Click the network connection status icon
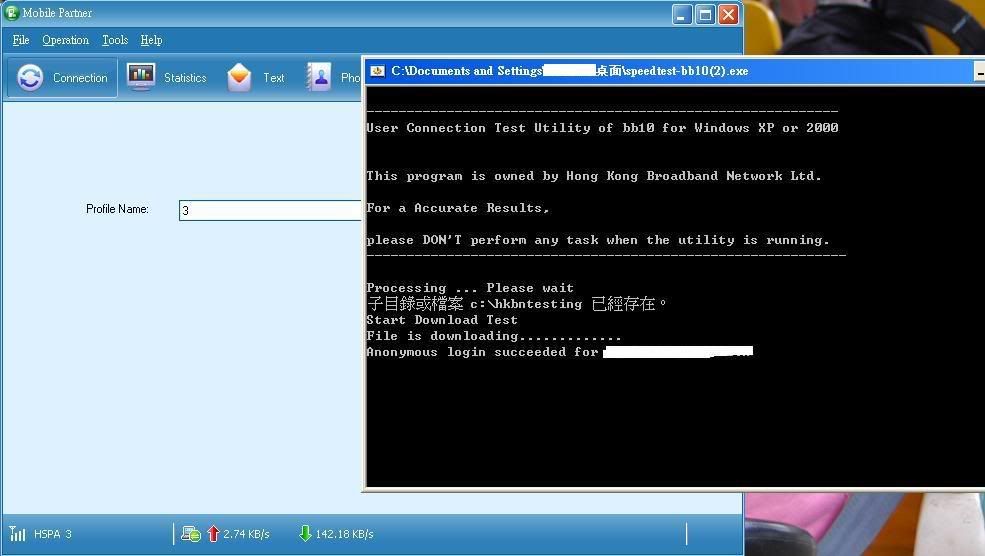Image resolution: width=985 pixels, height=556 pixels. pyautogui.click(x=190, y=534)
